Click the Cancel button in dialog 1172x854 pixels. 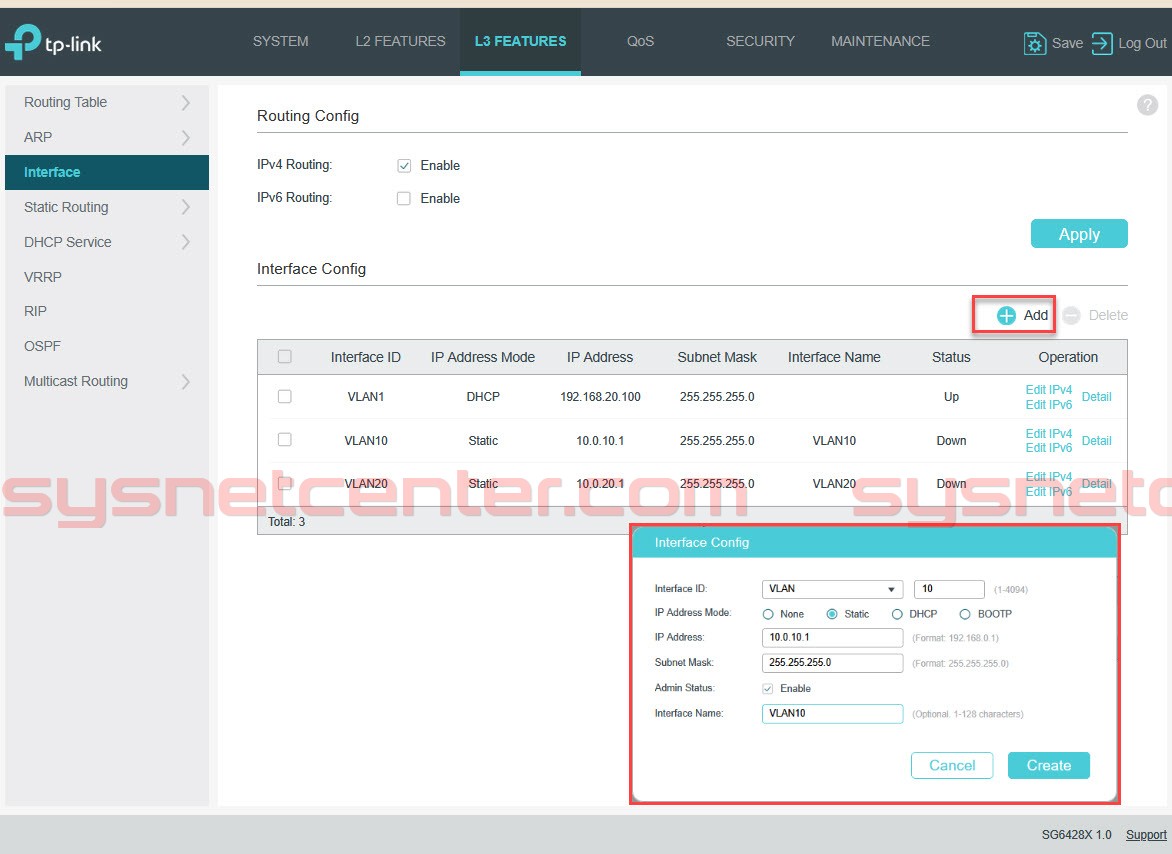[952, 765]
